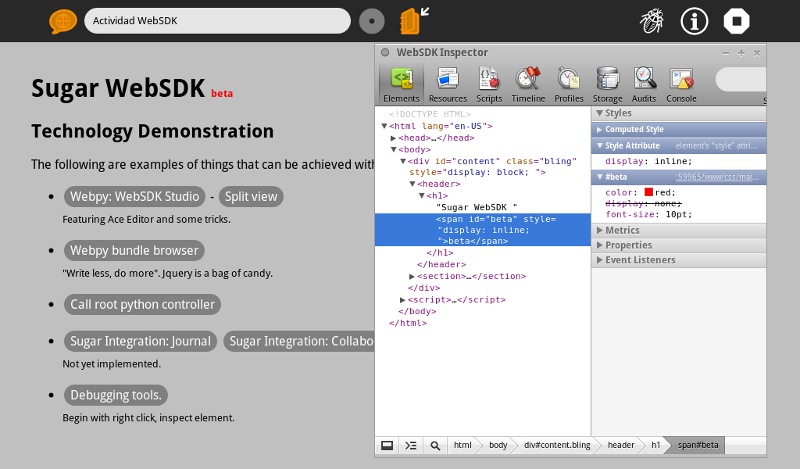Screen dimensions: 800x469
Task: Open the Resources panel in the inspector
Action: pos(448,84)
